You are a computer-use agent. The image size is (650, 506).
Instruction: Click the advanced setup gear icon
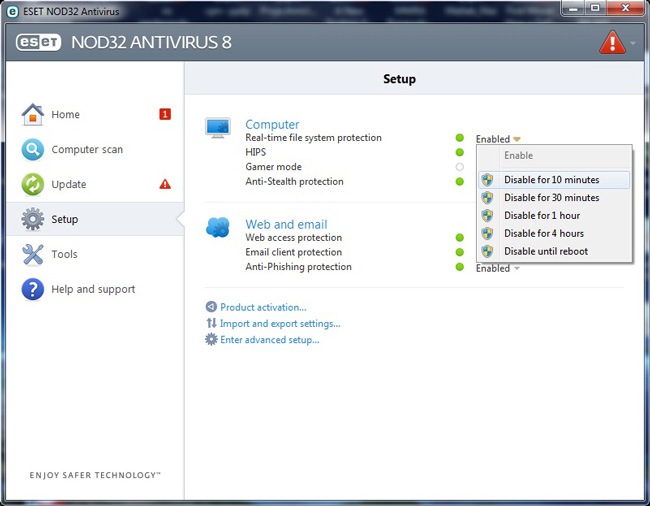(211, 339)
